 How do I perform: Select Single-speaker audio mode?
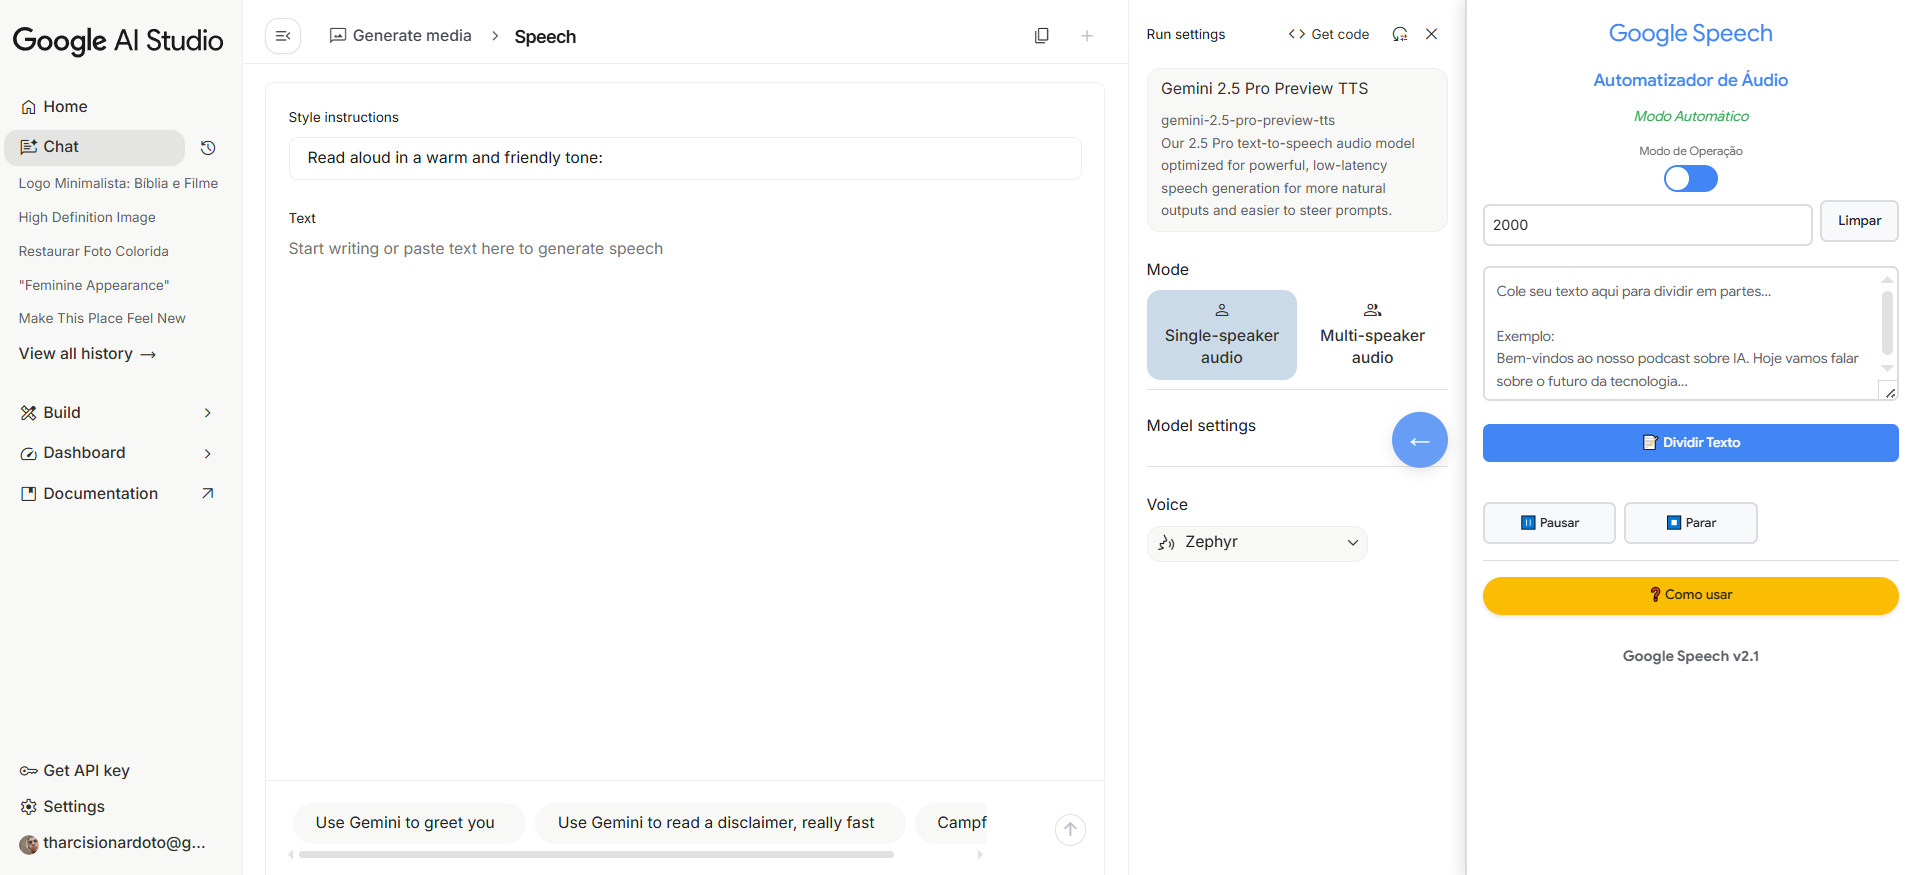1222,335
